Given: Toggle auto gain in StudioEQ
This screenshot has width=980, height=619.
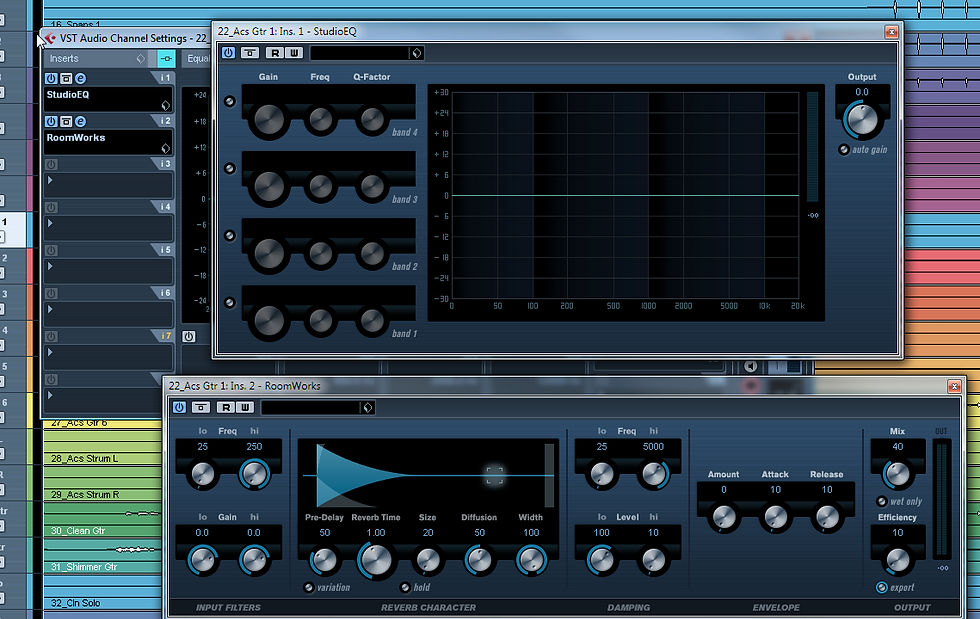Looking at the screenshot, I should [844, 149].
